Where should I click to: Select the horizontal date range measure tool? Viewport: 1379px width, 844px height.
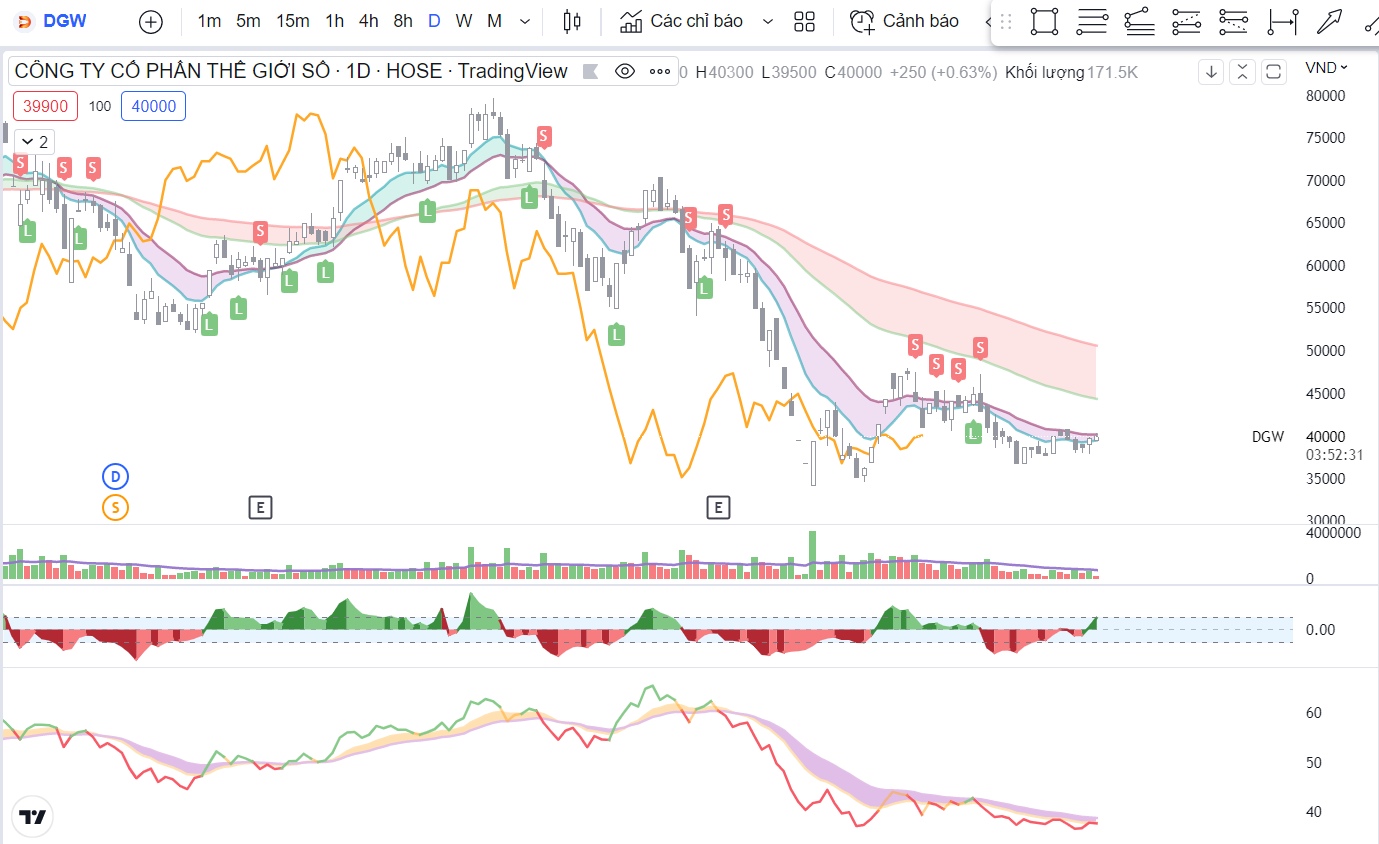(x=1282, y=21)
